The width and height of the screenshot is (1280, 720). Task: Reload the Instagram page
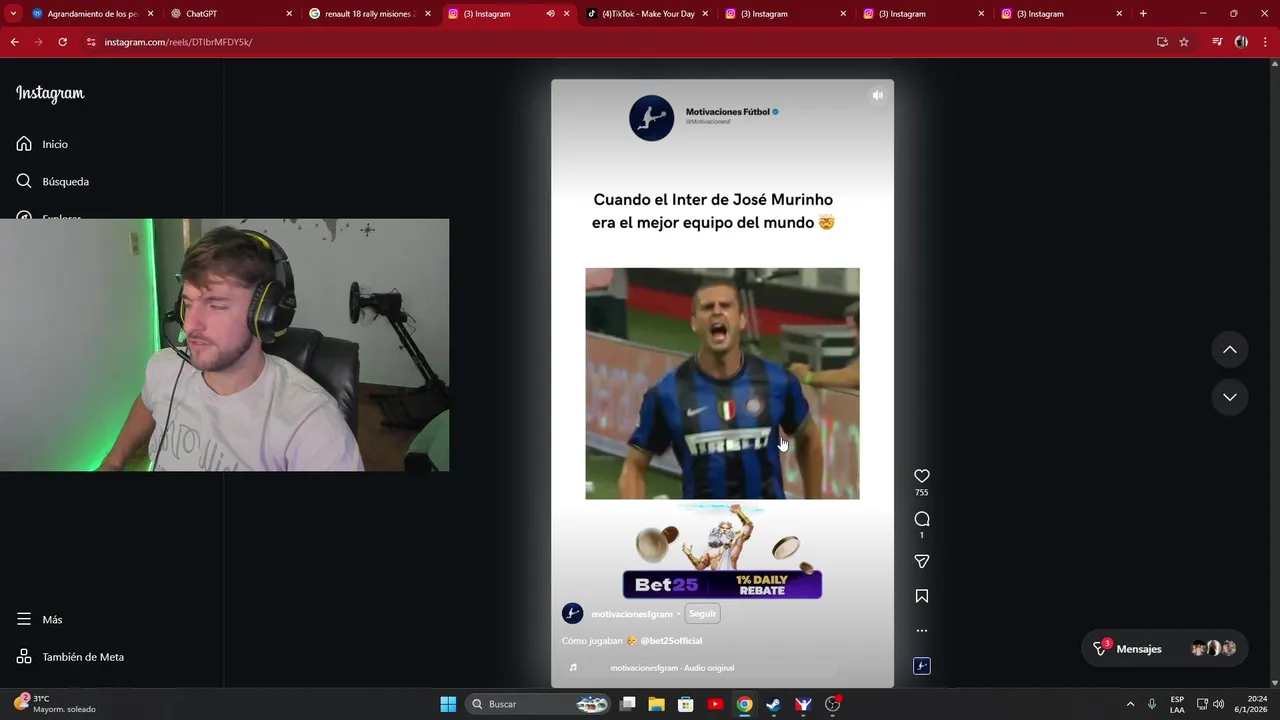coord(62,42)
